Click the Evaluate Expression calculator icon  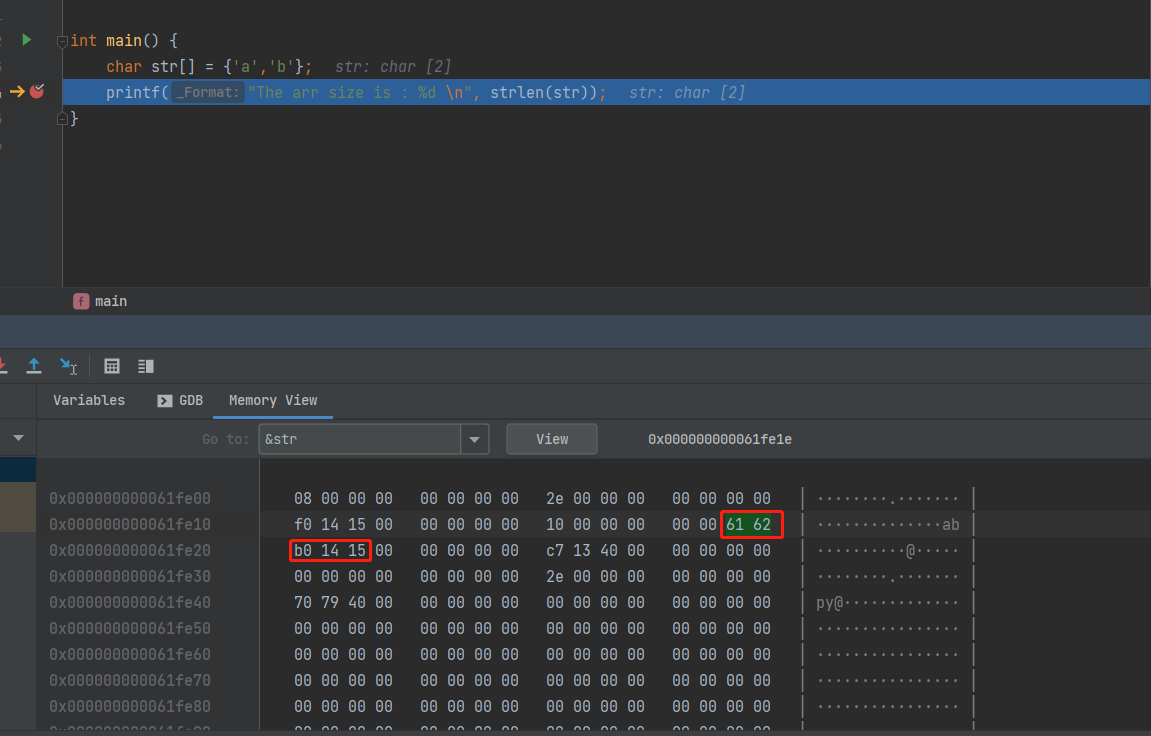coord(112,365)
